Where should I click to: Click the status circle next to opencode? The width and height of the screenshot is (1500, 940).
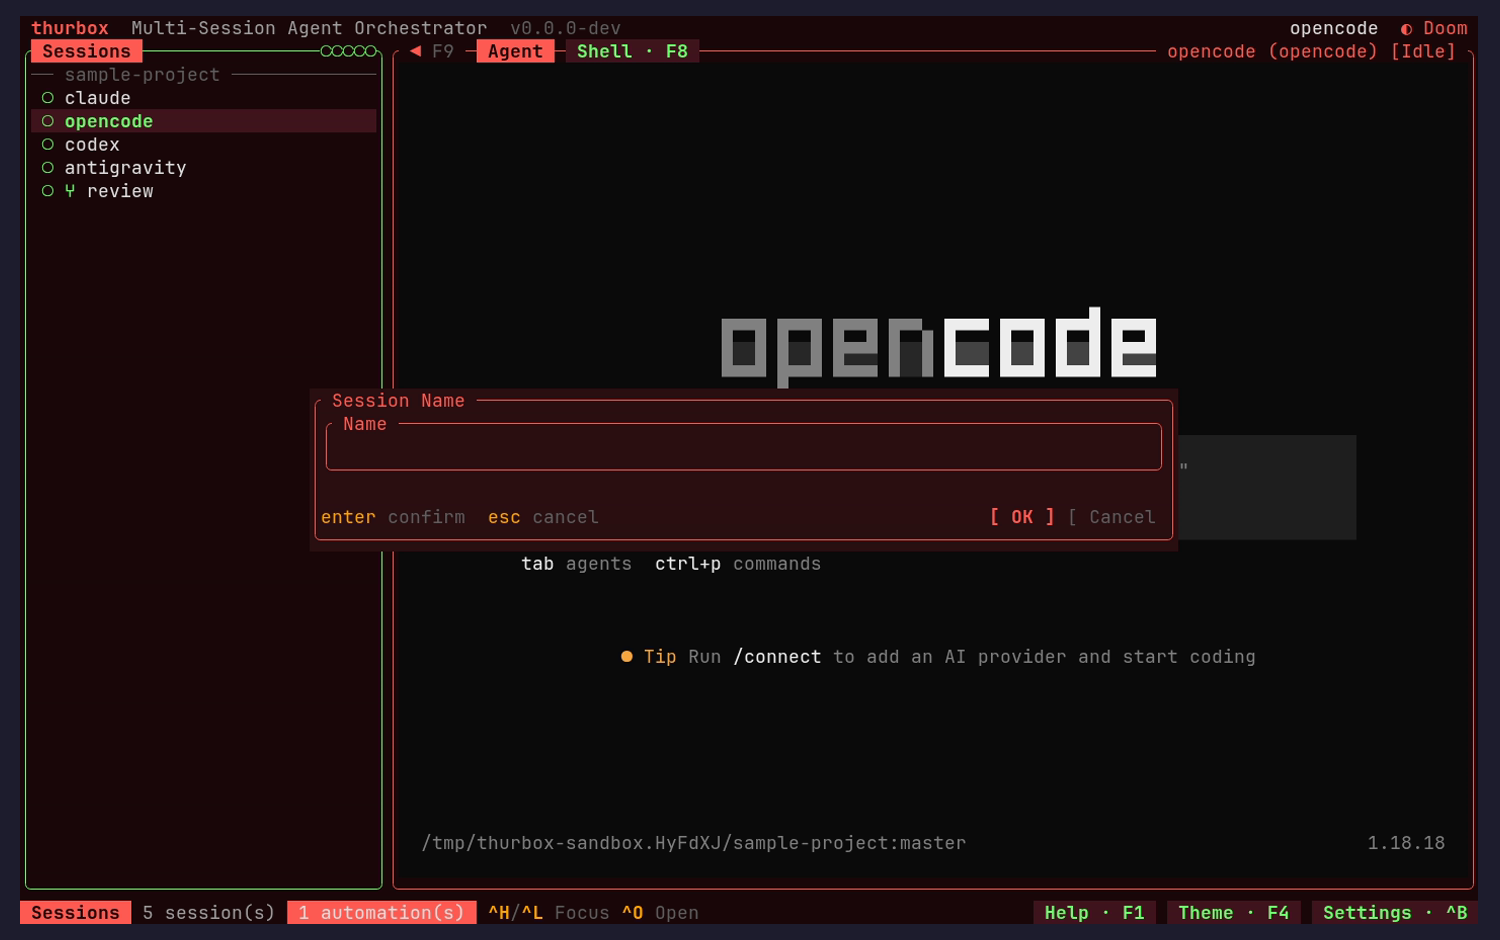tap(48, 121)
